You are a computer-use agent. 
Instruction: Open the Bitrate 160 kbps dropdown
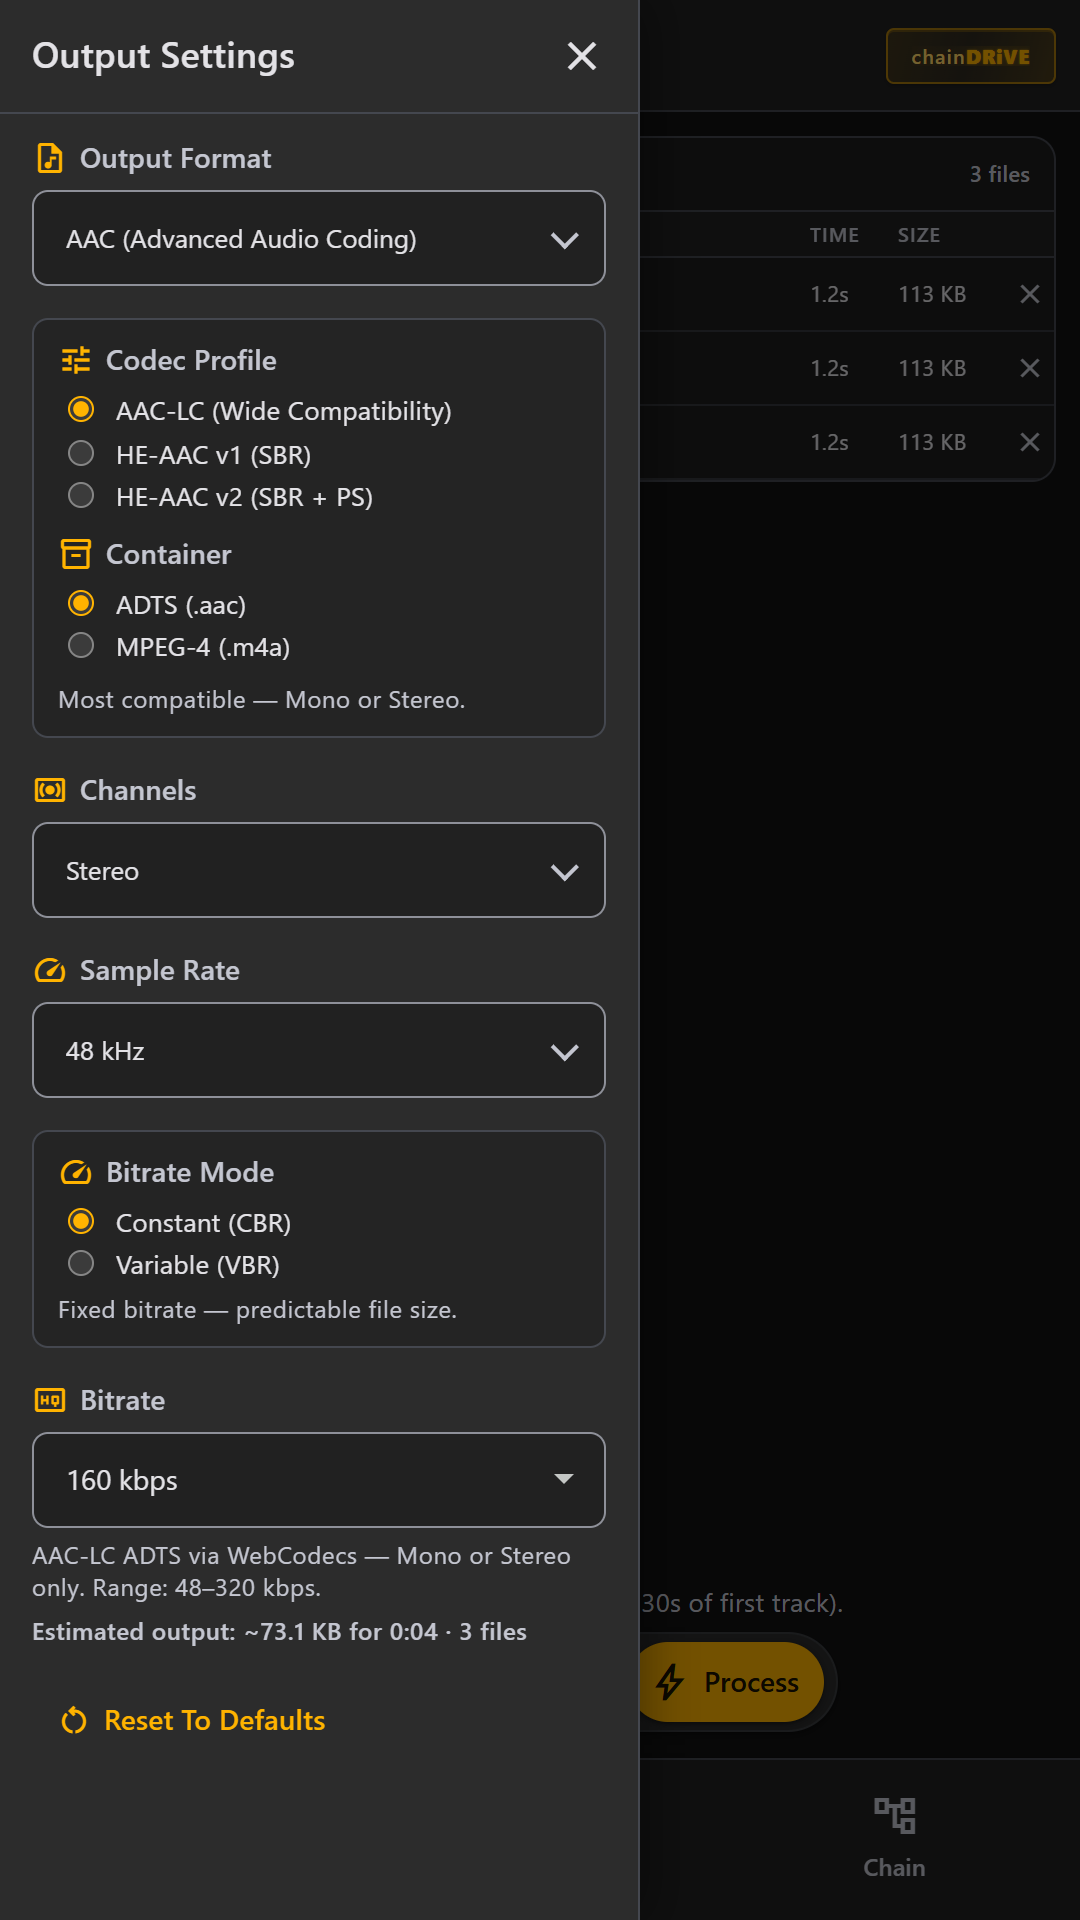click(319, 1480)
